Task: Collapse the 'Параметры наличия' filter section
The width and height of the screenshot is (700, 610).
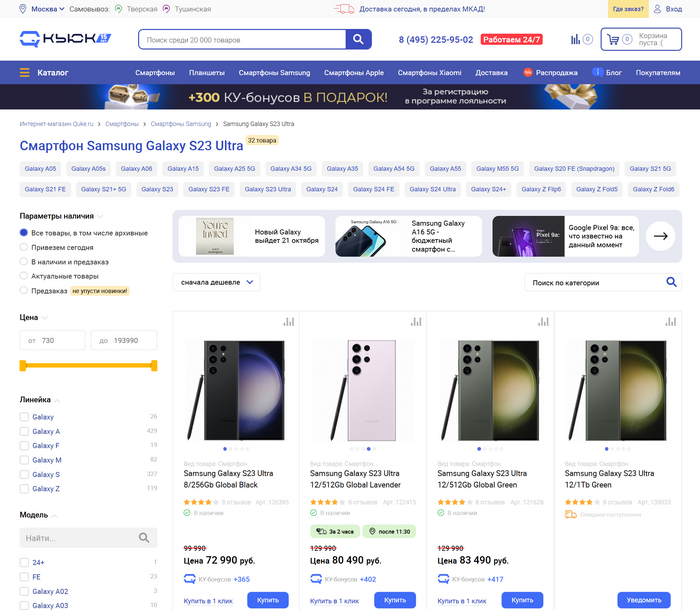Action: coord(100,216)
